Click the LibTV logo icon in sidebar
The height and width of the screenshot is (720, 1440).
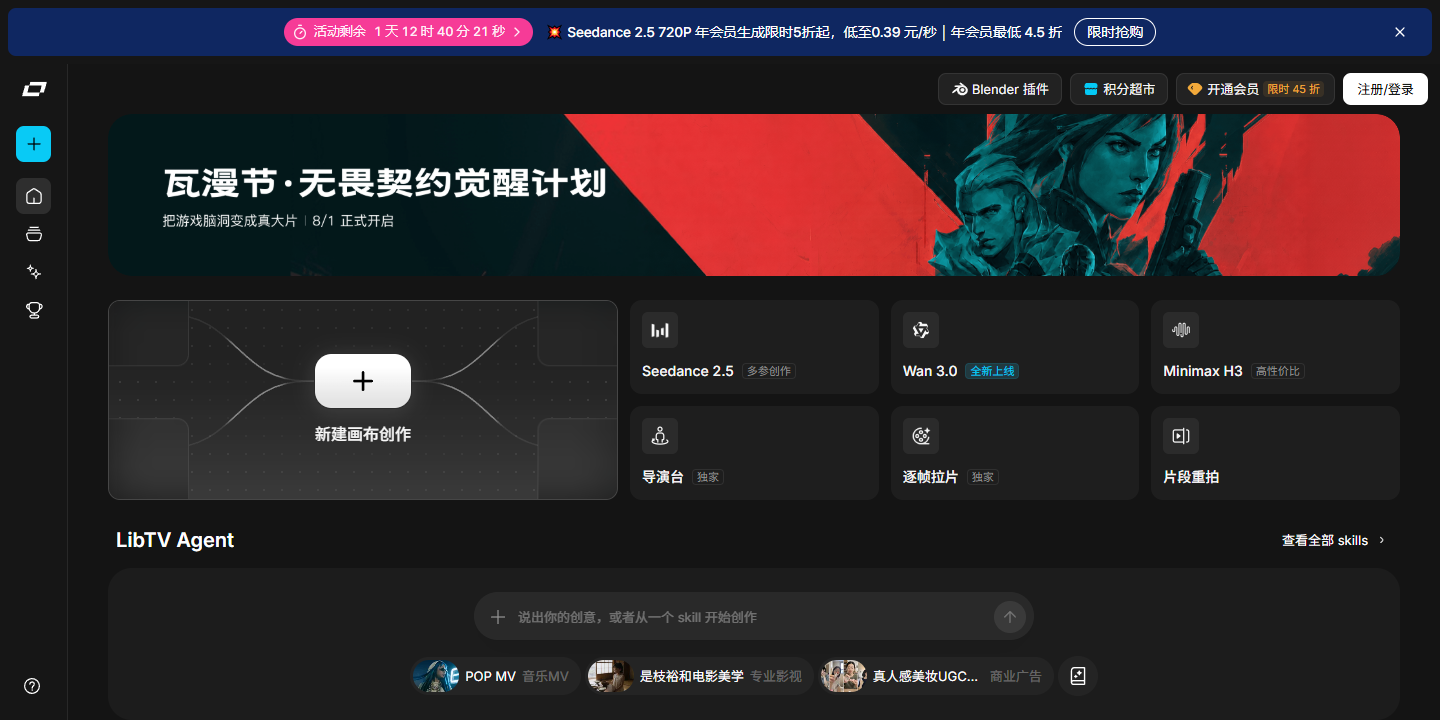[x=34, y=90]
